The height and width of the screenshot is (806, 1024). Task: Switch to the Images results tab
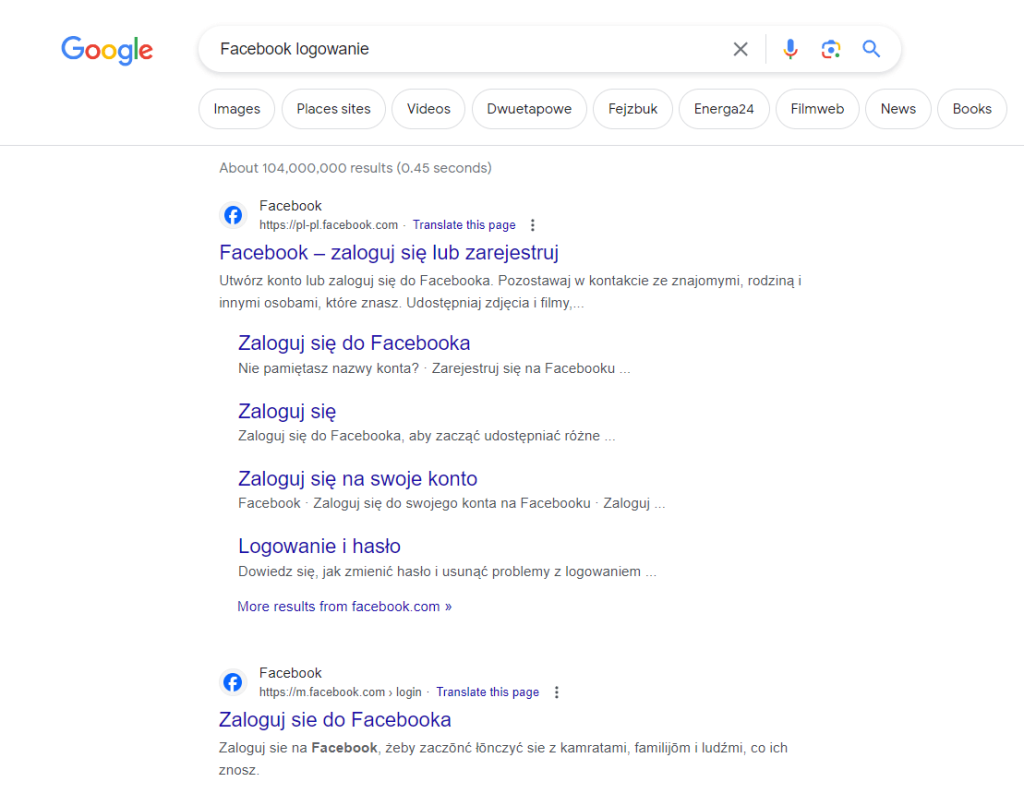pyautogui.click(x=236, y=108)
